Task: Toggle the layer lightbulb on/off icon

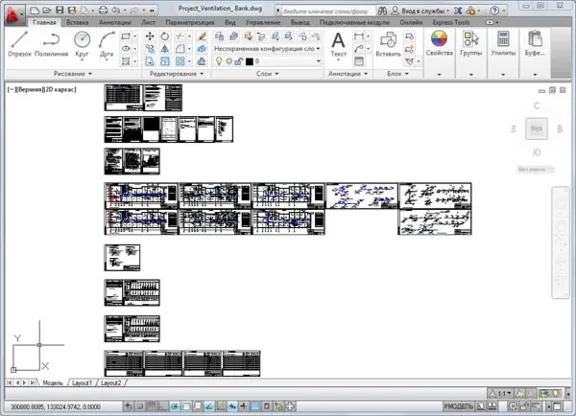Action: 219,61
